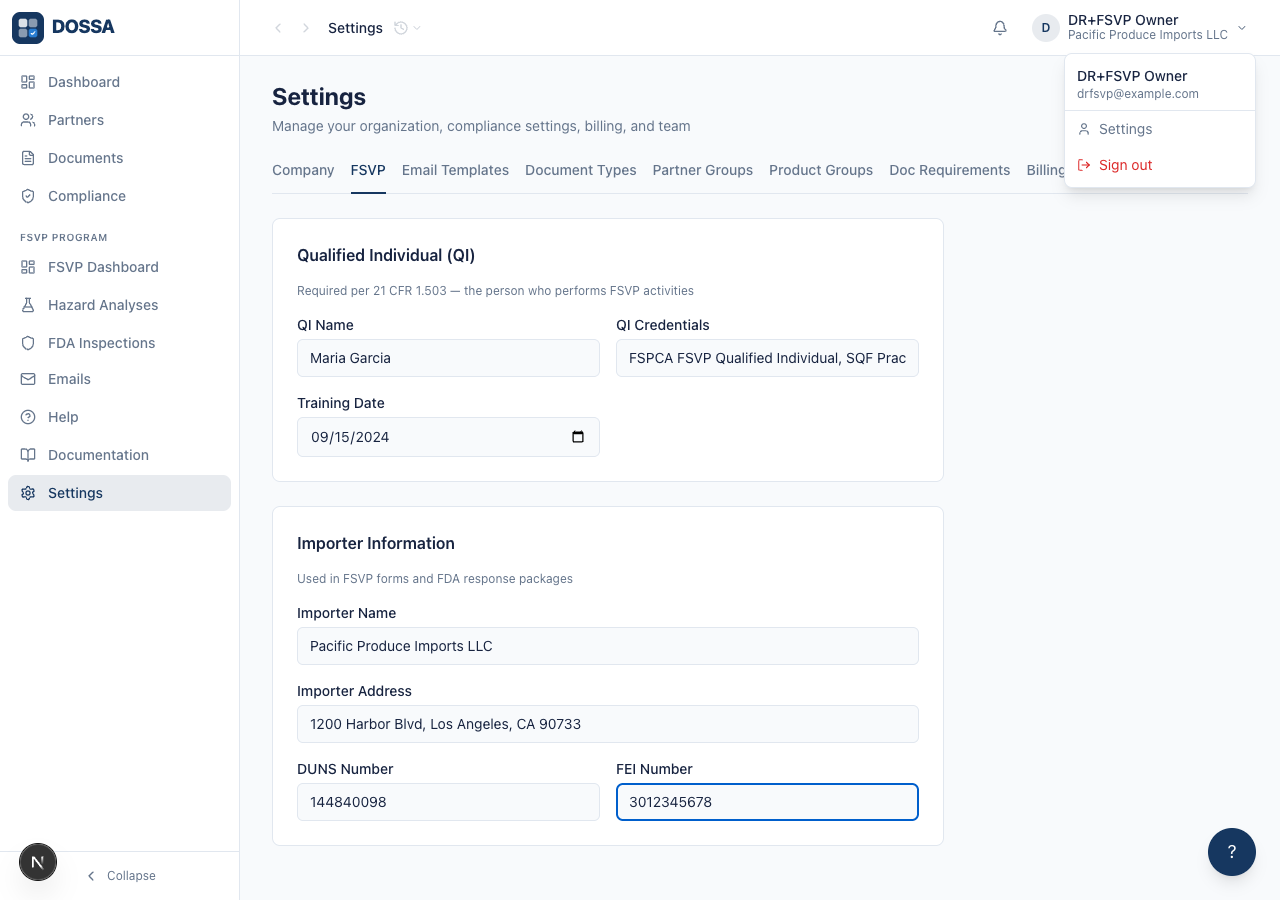Open the floating question mark help button
This screenshot has width=1280, height=900.
1232,852
